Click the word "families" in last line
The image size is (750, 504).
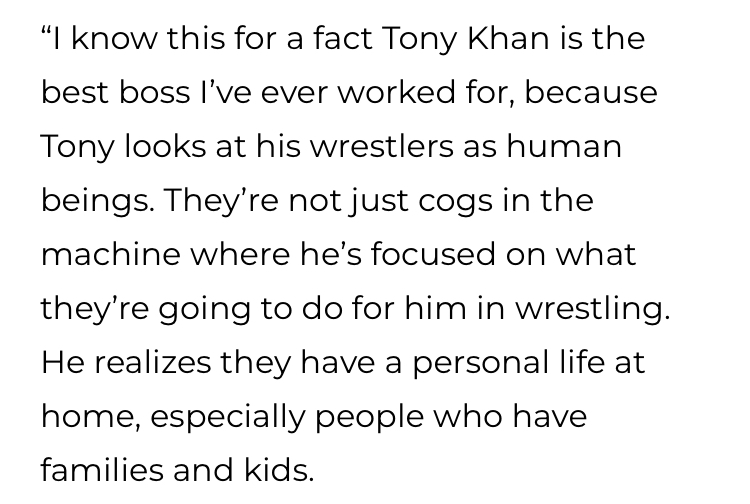point(102,470)
